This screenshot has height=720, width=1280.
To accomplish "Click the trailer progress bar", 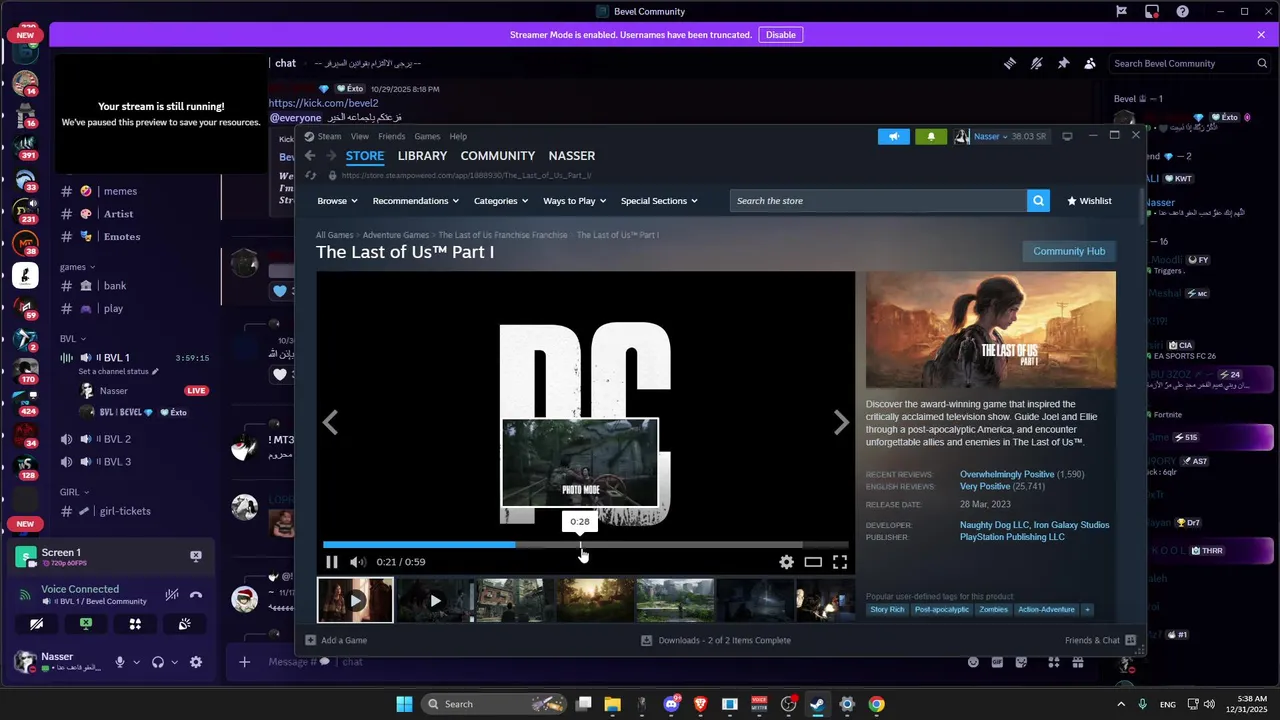I will coord(586,545).
